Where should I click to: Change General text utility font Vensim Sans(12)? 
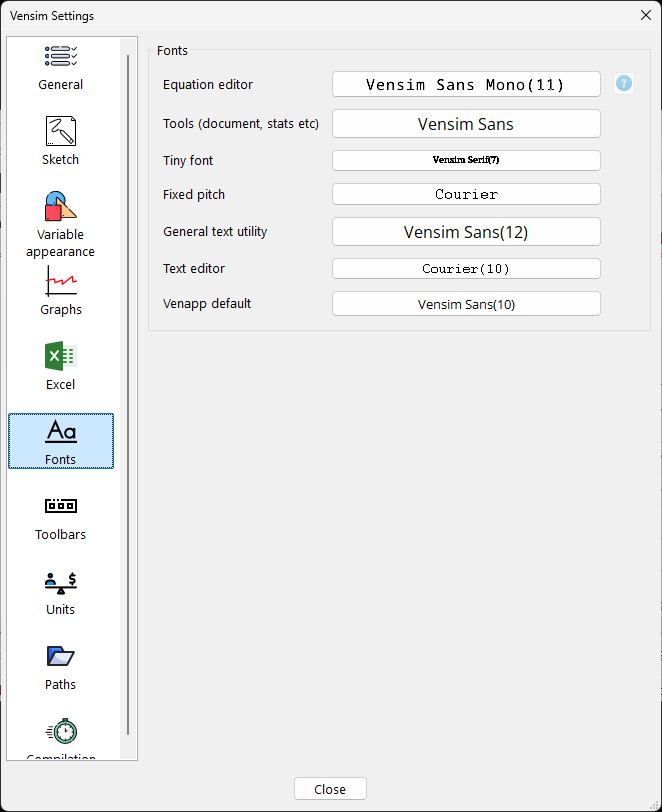click(466, 232)
